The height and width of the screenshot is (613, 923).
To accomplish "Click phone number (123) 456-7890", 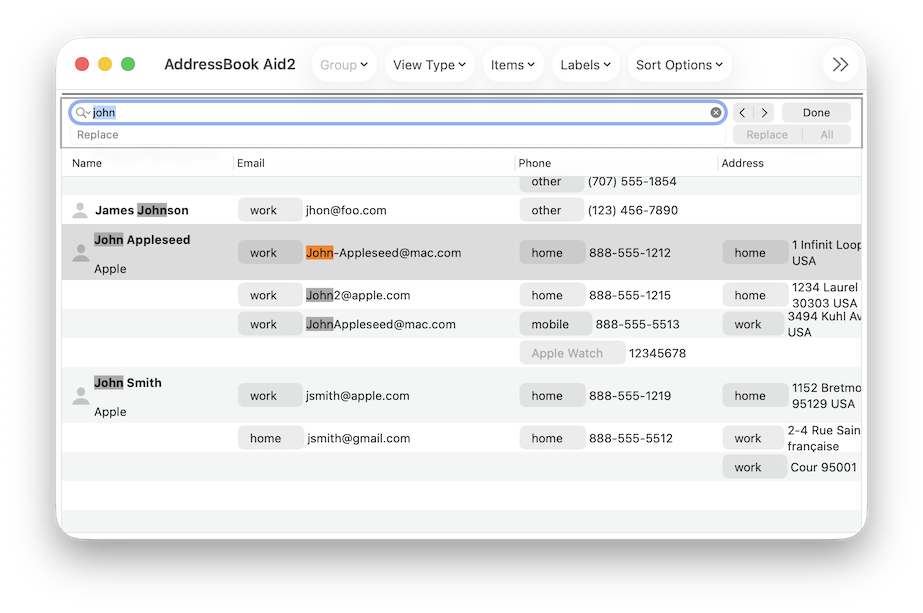I will pyautogui.click(x=633, y=210).
